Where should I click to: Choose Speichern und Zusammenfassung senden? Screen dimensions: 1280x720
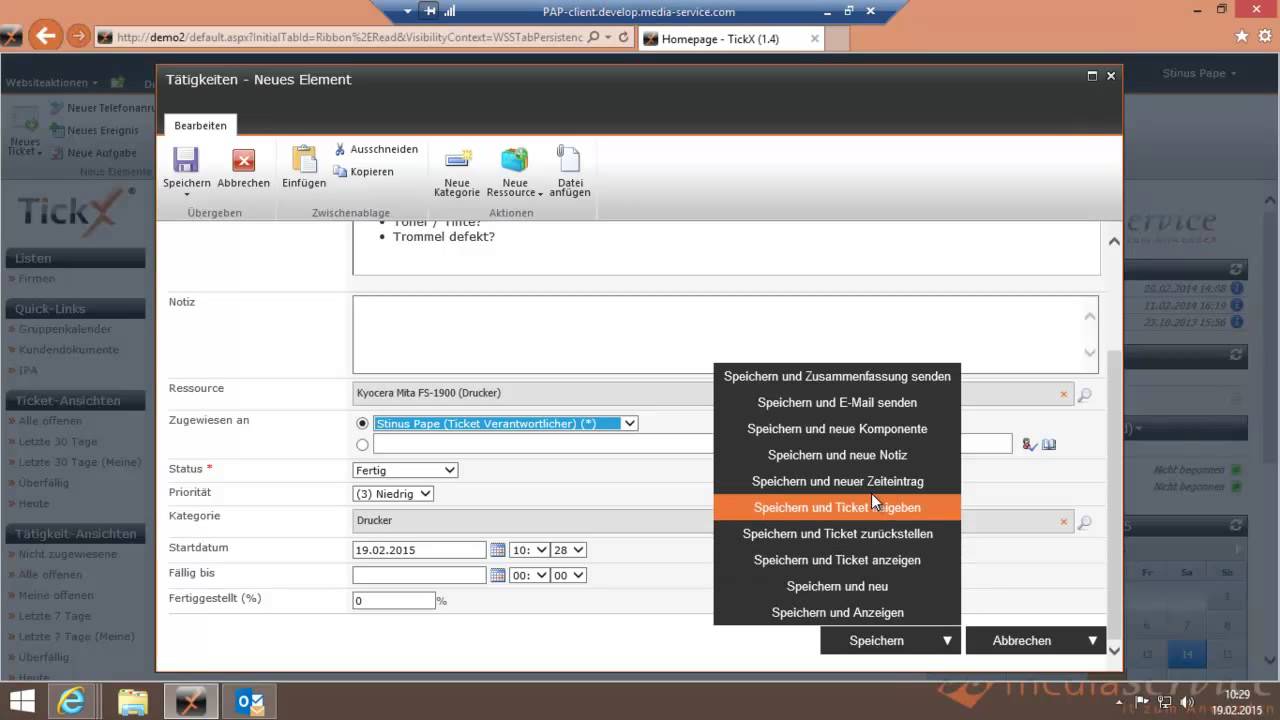tap(837, 377)
